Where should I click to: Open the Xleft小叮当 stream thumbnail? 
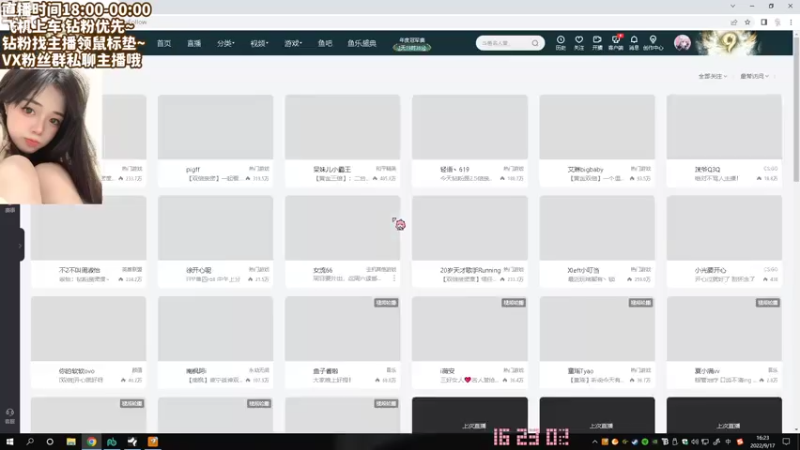click(597, 228)
